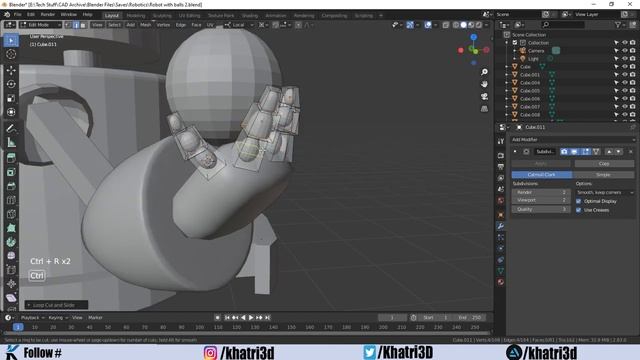This screenshot has height=360, width=640.
Task: Select the Simple subdivision type
Action: tap(603, 175)
